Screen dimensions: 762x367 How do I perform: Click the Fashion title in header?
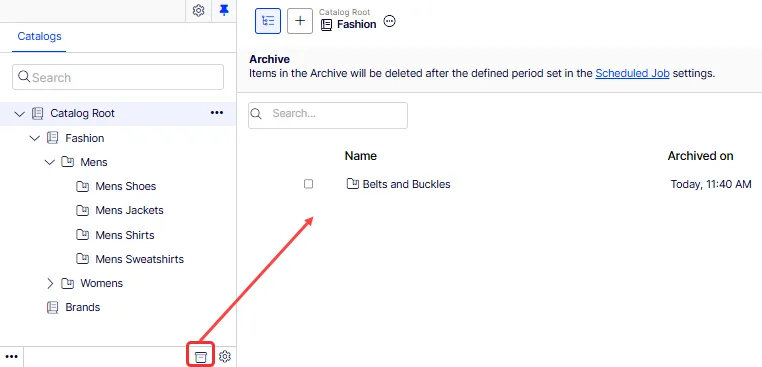pyautogui.click(x=357, y=24)
